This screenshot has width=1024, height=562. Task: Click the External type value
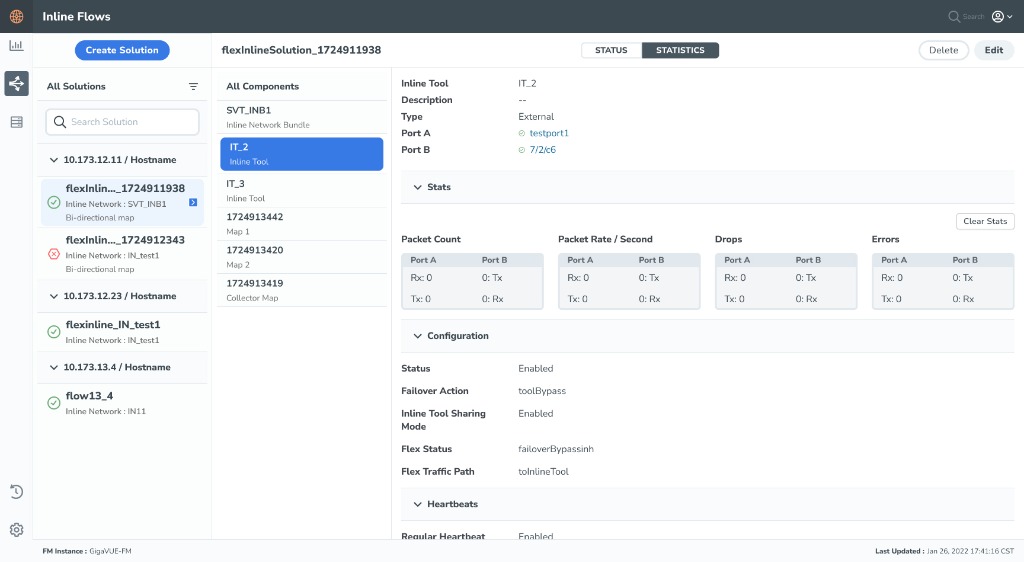click(536, 117)
